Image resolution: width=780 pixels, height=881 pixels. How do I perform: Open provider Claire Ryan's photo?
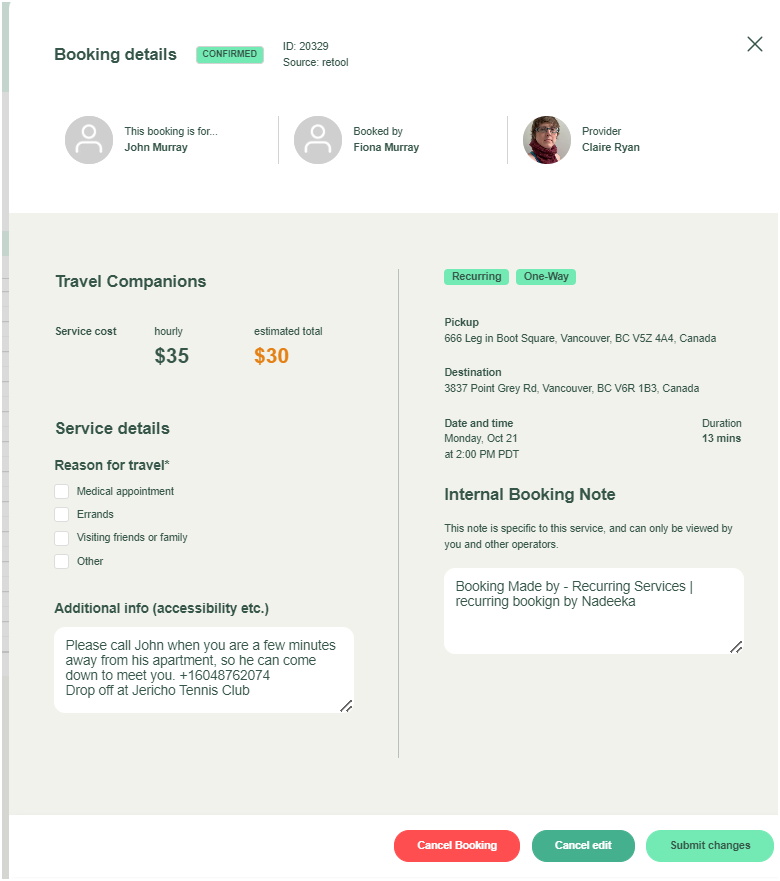pos(547,140)
